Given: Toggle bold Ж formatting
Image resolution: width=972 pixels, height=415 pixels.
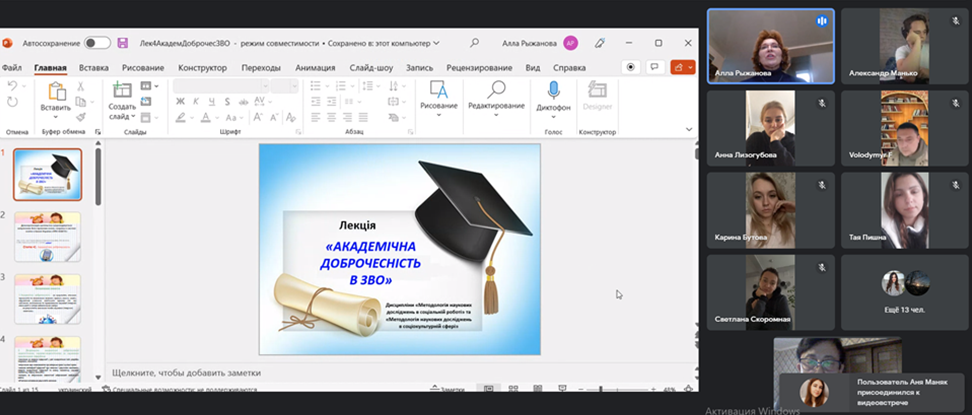Looking at the screenshot, I should [179, 102].
